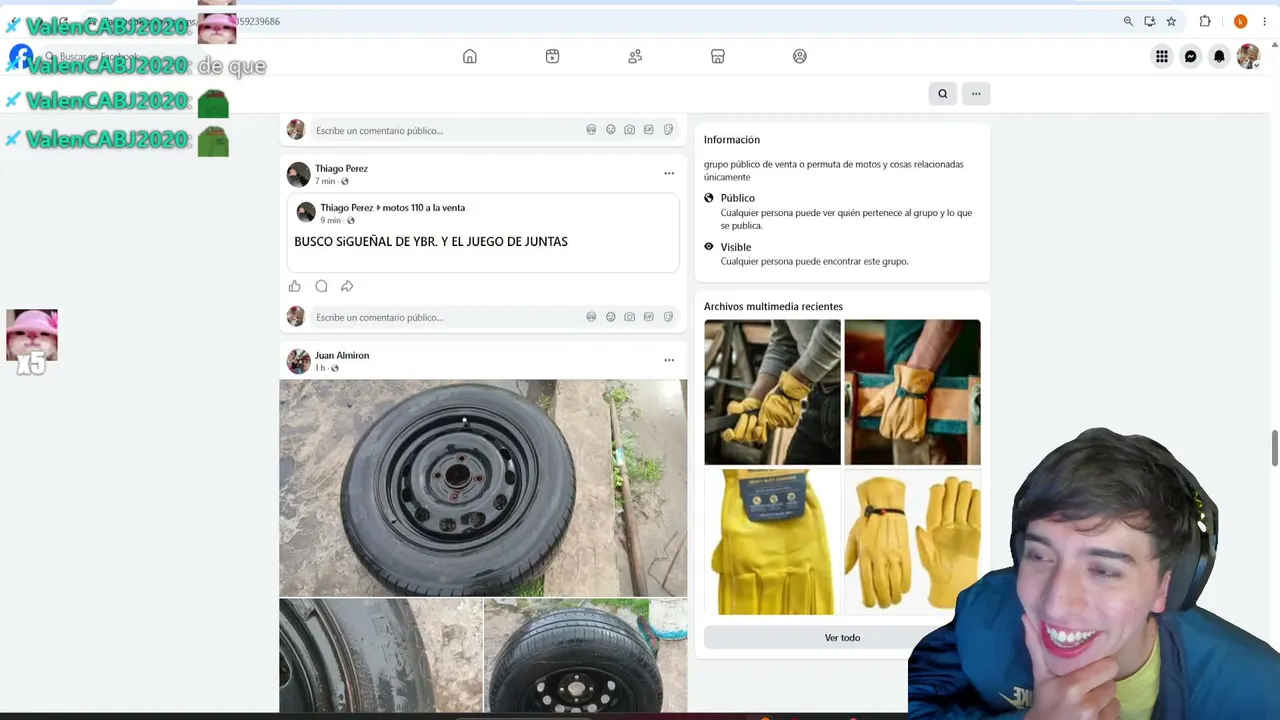Viewport: 1280px width, 720px height.
Task: Click the '9 min' timestamp in the shared post
Action: [330, 220]
